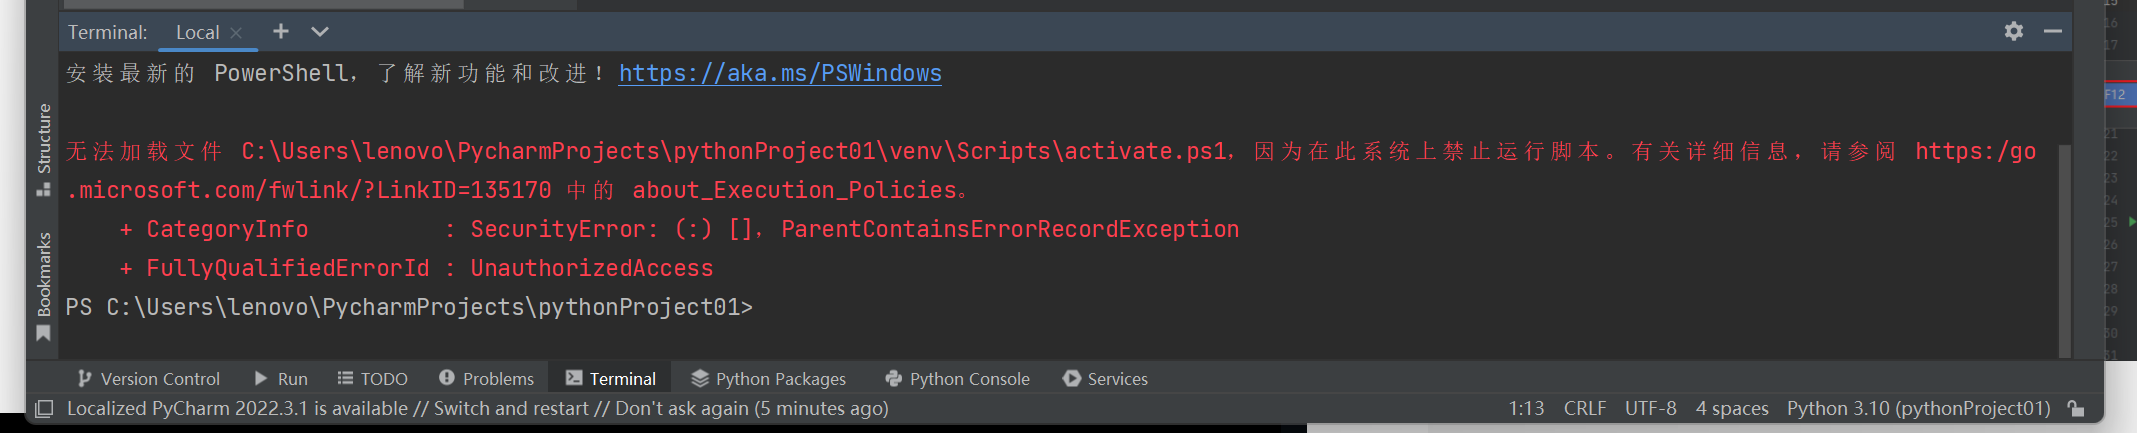Expand terminal shell options chevron
The image size is (2137, 433).
(320, 31)
